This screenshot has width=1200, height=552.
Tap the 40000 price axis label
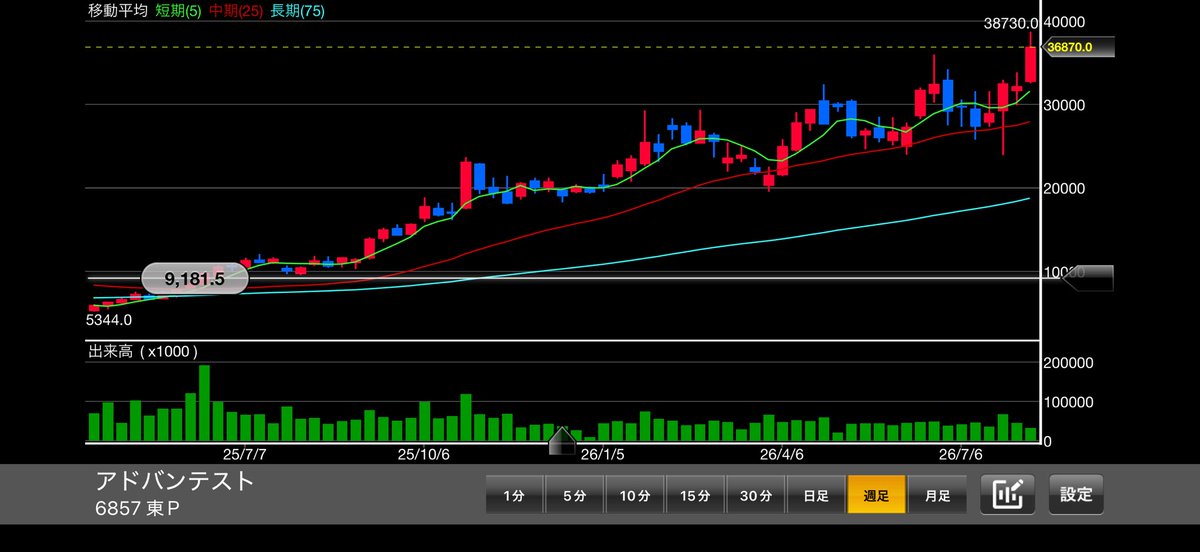(1066, 22)
